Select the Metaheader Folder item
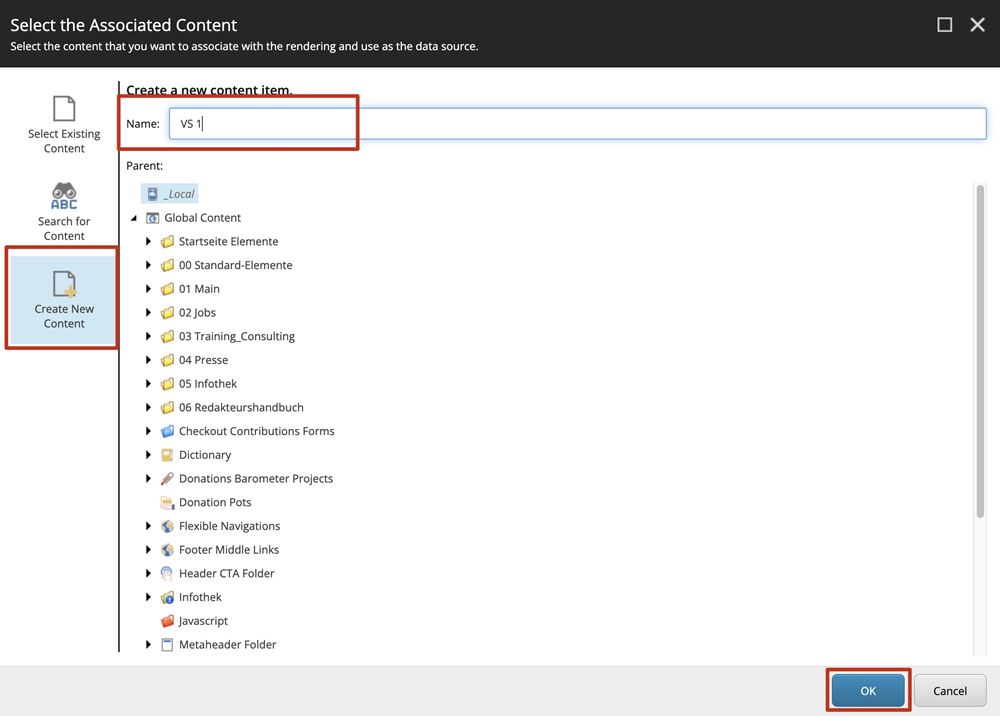The image size is (1000, 716). pos(227,645)
